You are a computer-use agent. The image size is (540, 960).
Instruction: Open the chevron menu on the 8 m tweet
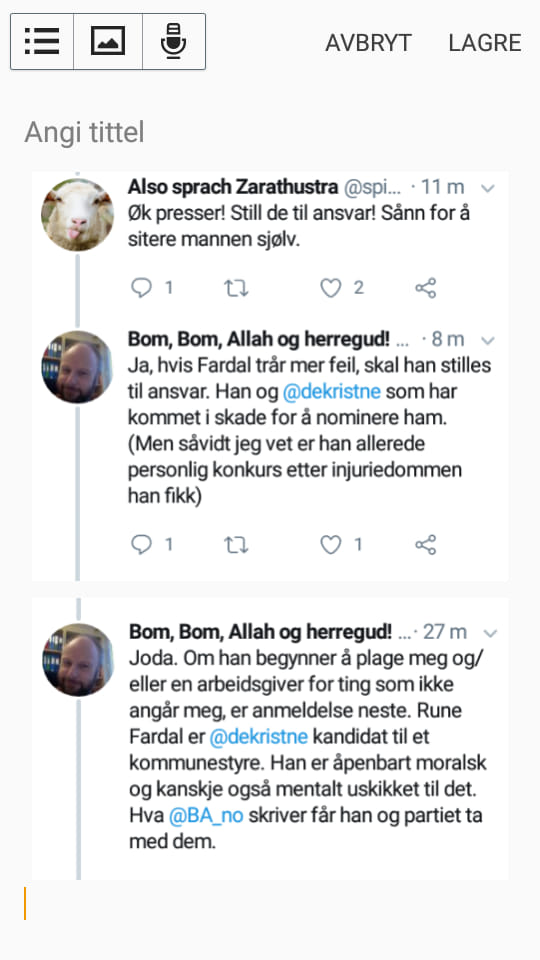pyautogui.click(x=488, y=340)
